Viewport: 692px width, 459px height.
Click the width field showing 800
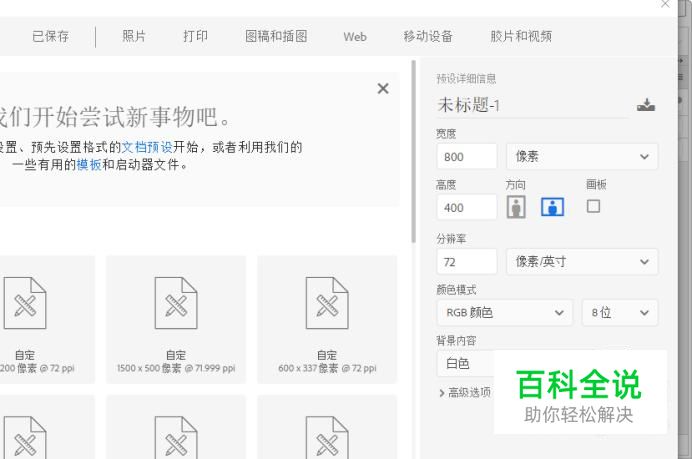[x=467, y=156]
